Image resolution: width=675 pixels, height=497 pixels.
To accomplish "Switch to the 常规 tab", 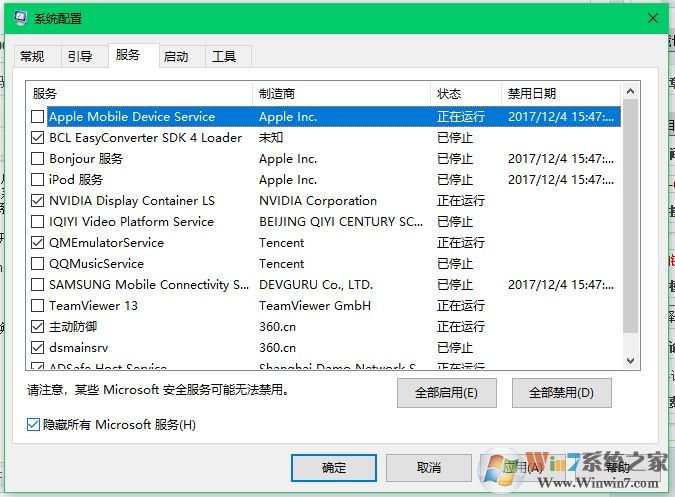I will pyautogui.click(x=32, y=56).
